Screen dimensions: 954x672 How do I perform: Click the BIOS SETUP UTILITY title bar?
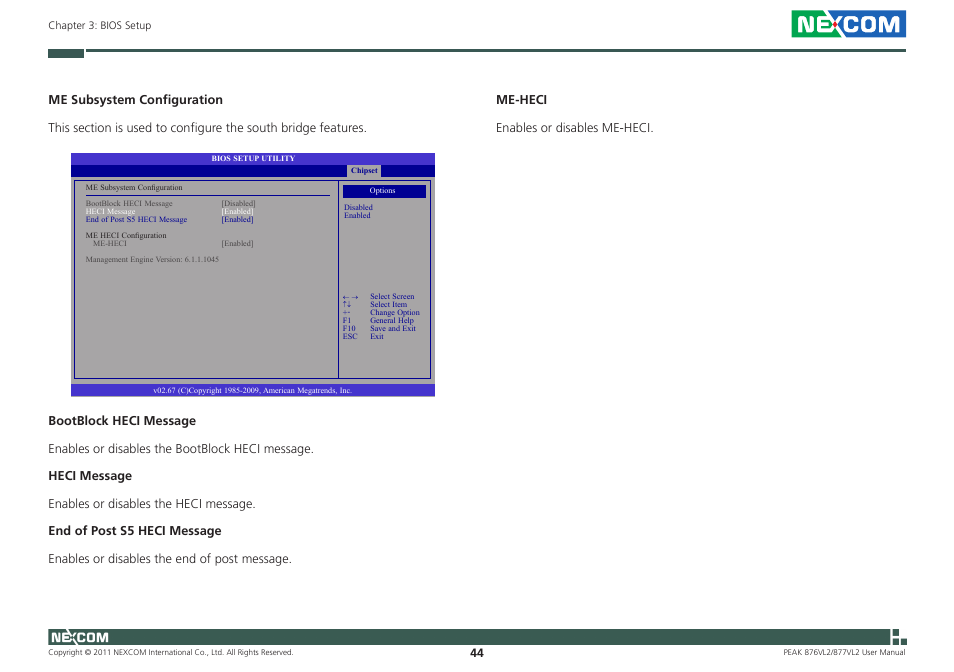click(253, 158)
